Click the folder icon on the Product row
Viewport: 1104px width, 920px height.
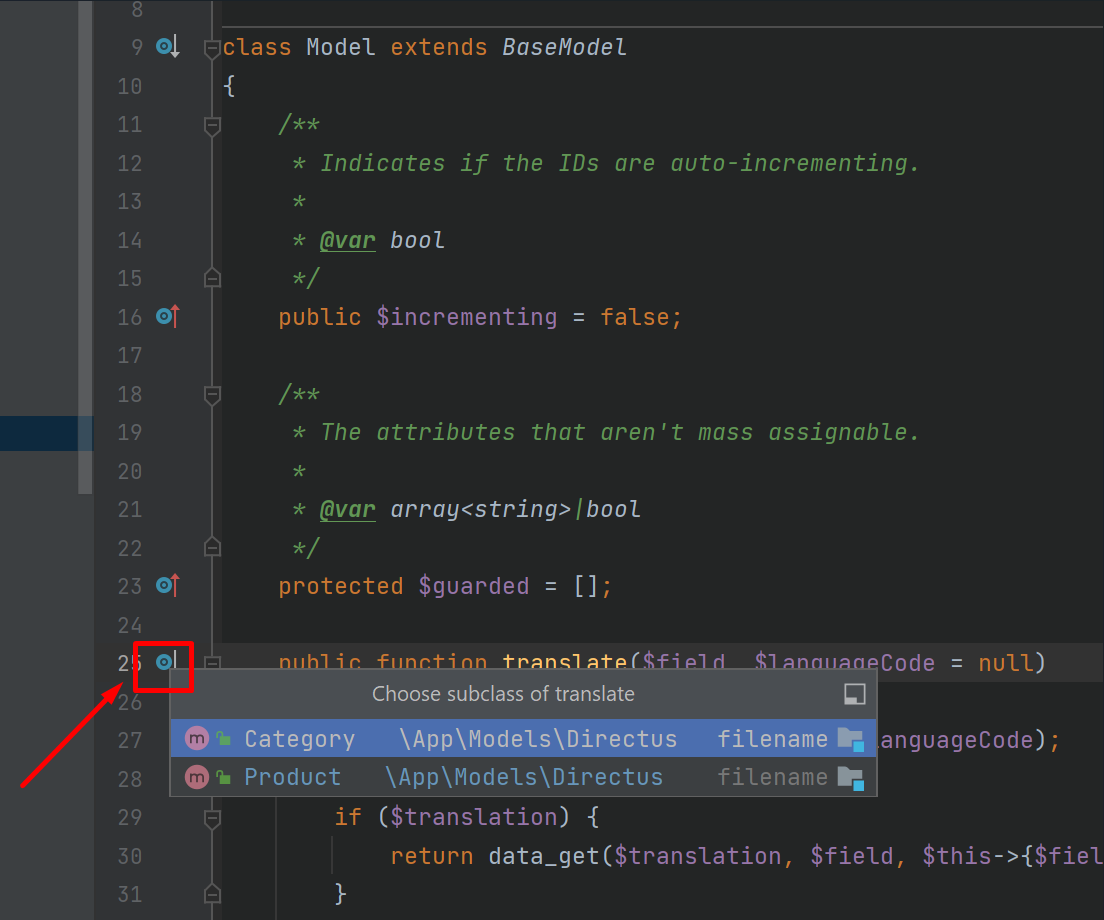pos(852,777)
